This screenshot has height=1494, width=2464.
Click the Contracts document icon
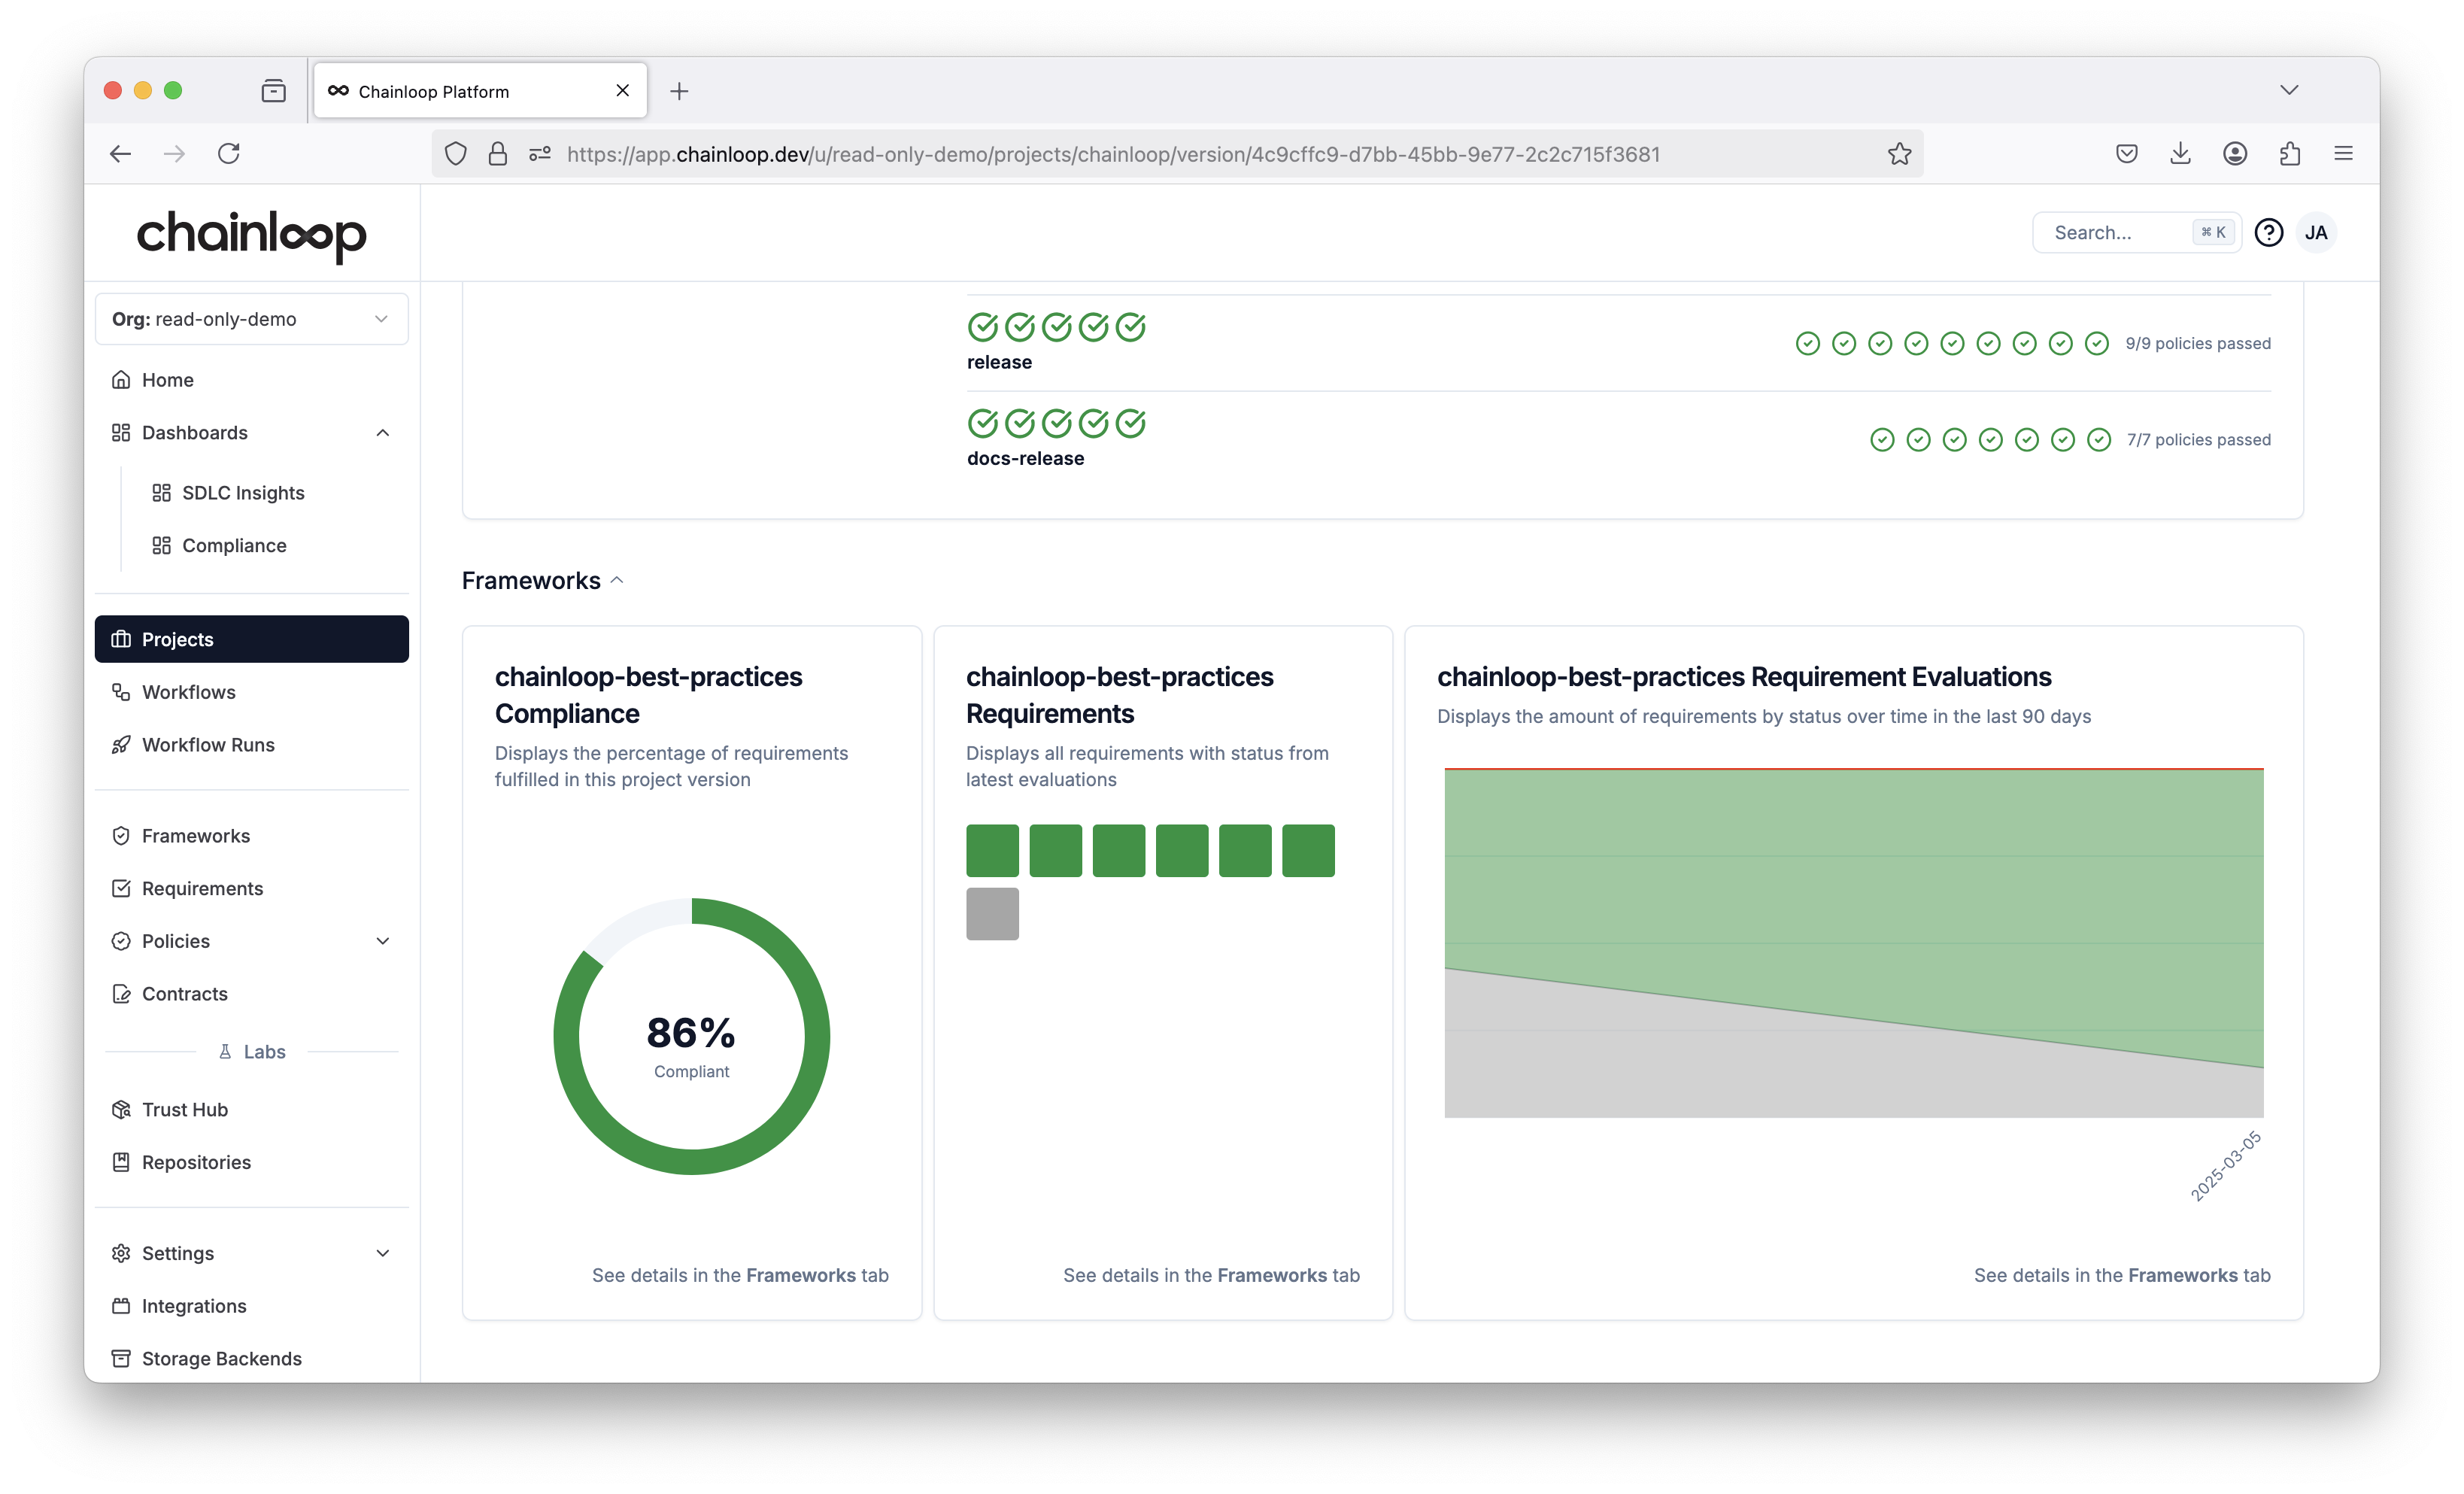point(121,994)
